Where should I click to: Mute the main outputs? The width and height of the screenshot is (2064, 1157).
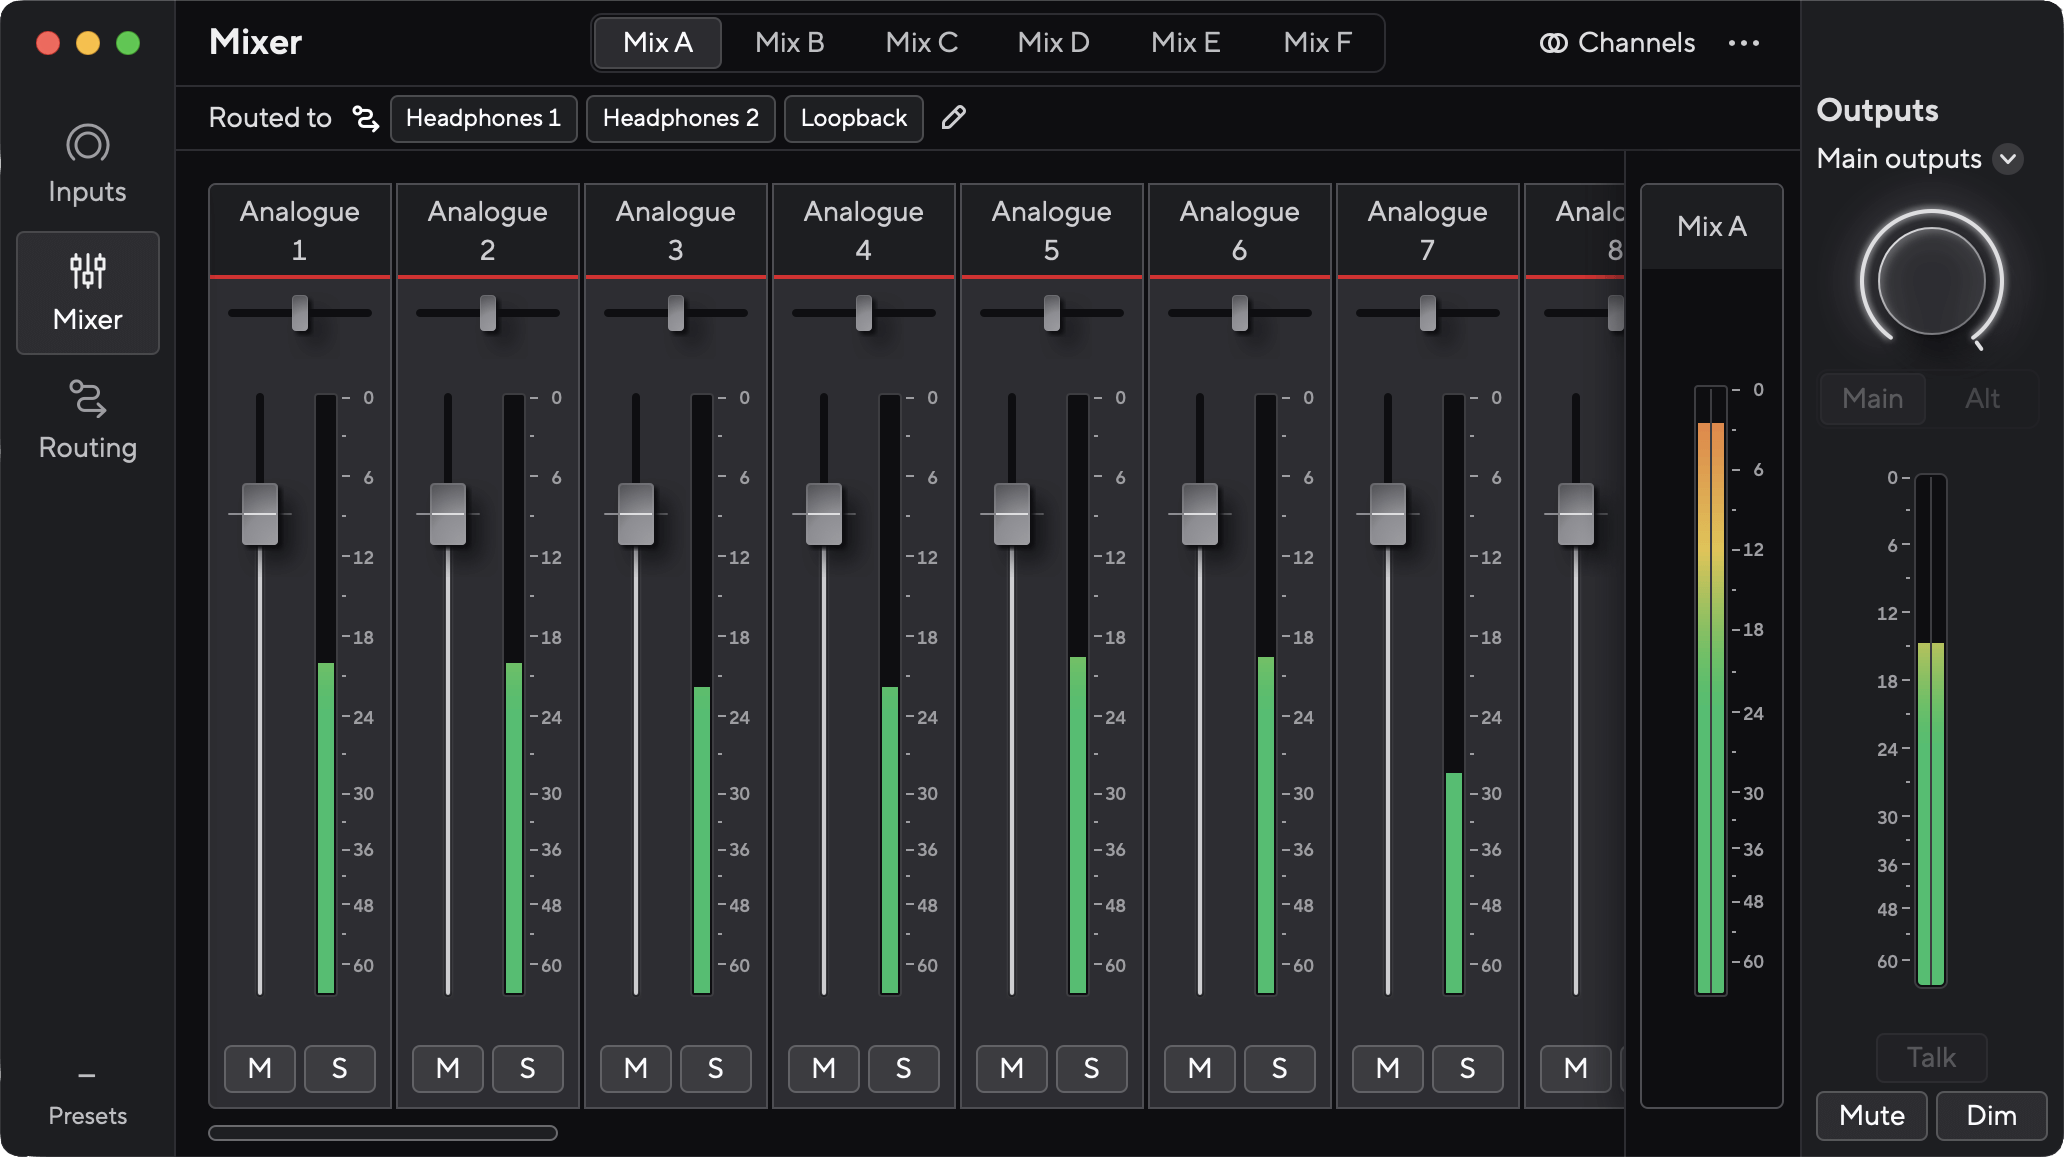(1871, 1115)
